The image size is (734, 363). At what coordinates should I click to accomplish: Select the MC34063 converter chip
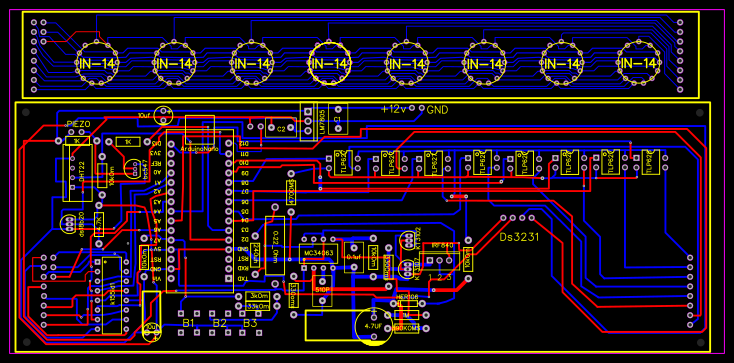(x=318, y=253)
